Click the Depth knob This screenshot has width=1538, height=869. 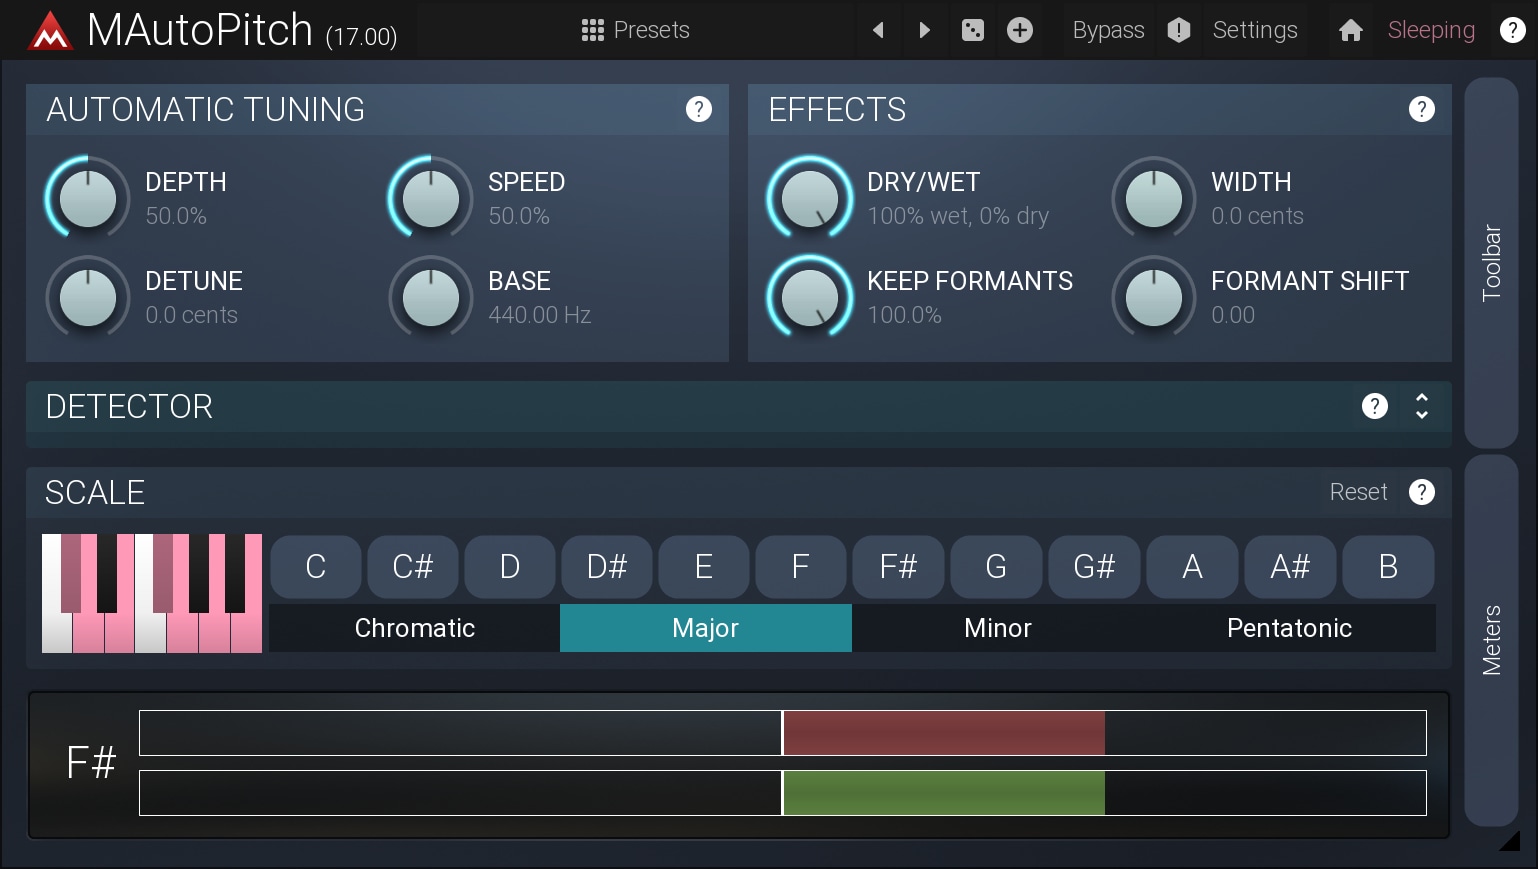click(88, 198)
